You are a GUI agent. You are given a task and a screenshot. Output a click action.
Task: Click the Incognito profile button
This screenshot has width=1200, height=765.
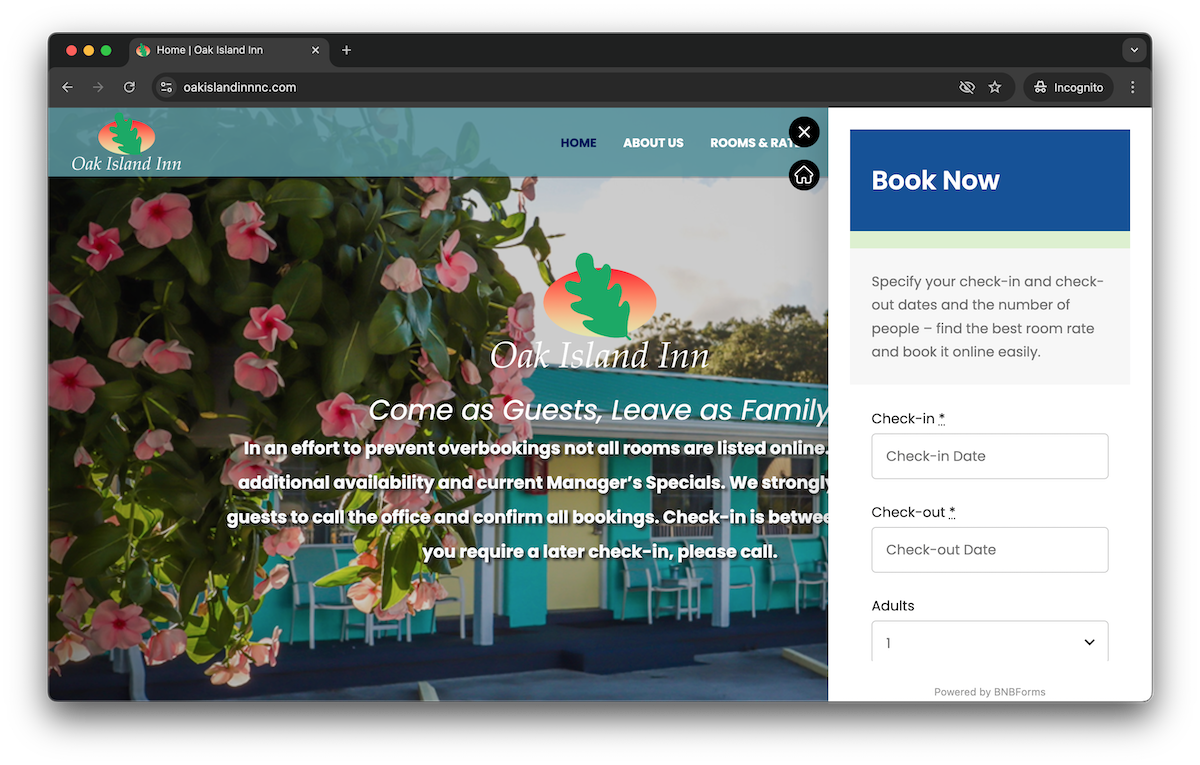(x=1068, y=88)
